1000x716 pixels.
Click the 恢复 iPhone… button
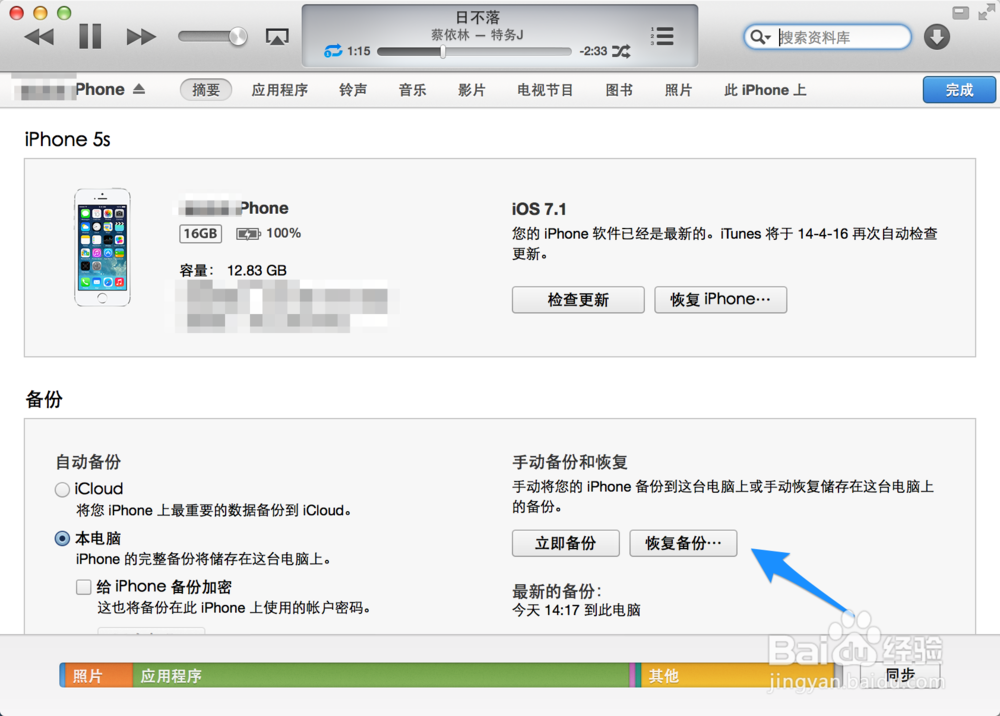tap(721, 300)
